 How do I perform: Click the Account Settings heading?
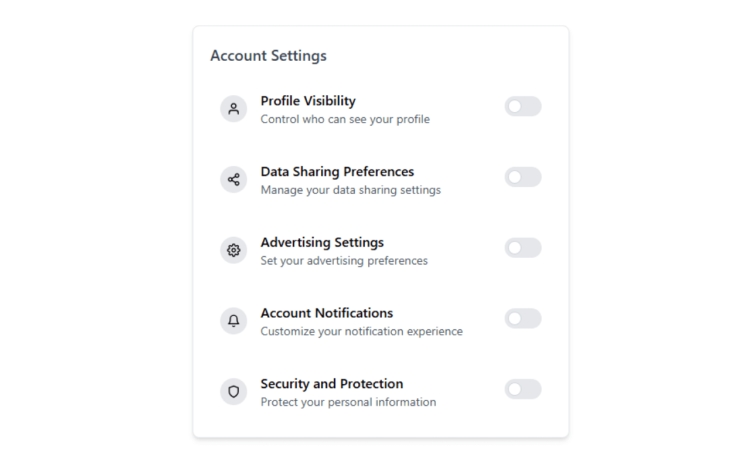tap(268, 55)
